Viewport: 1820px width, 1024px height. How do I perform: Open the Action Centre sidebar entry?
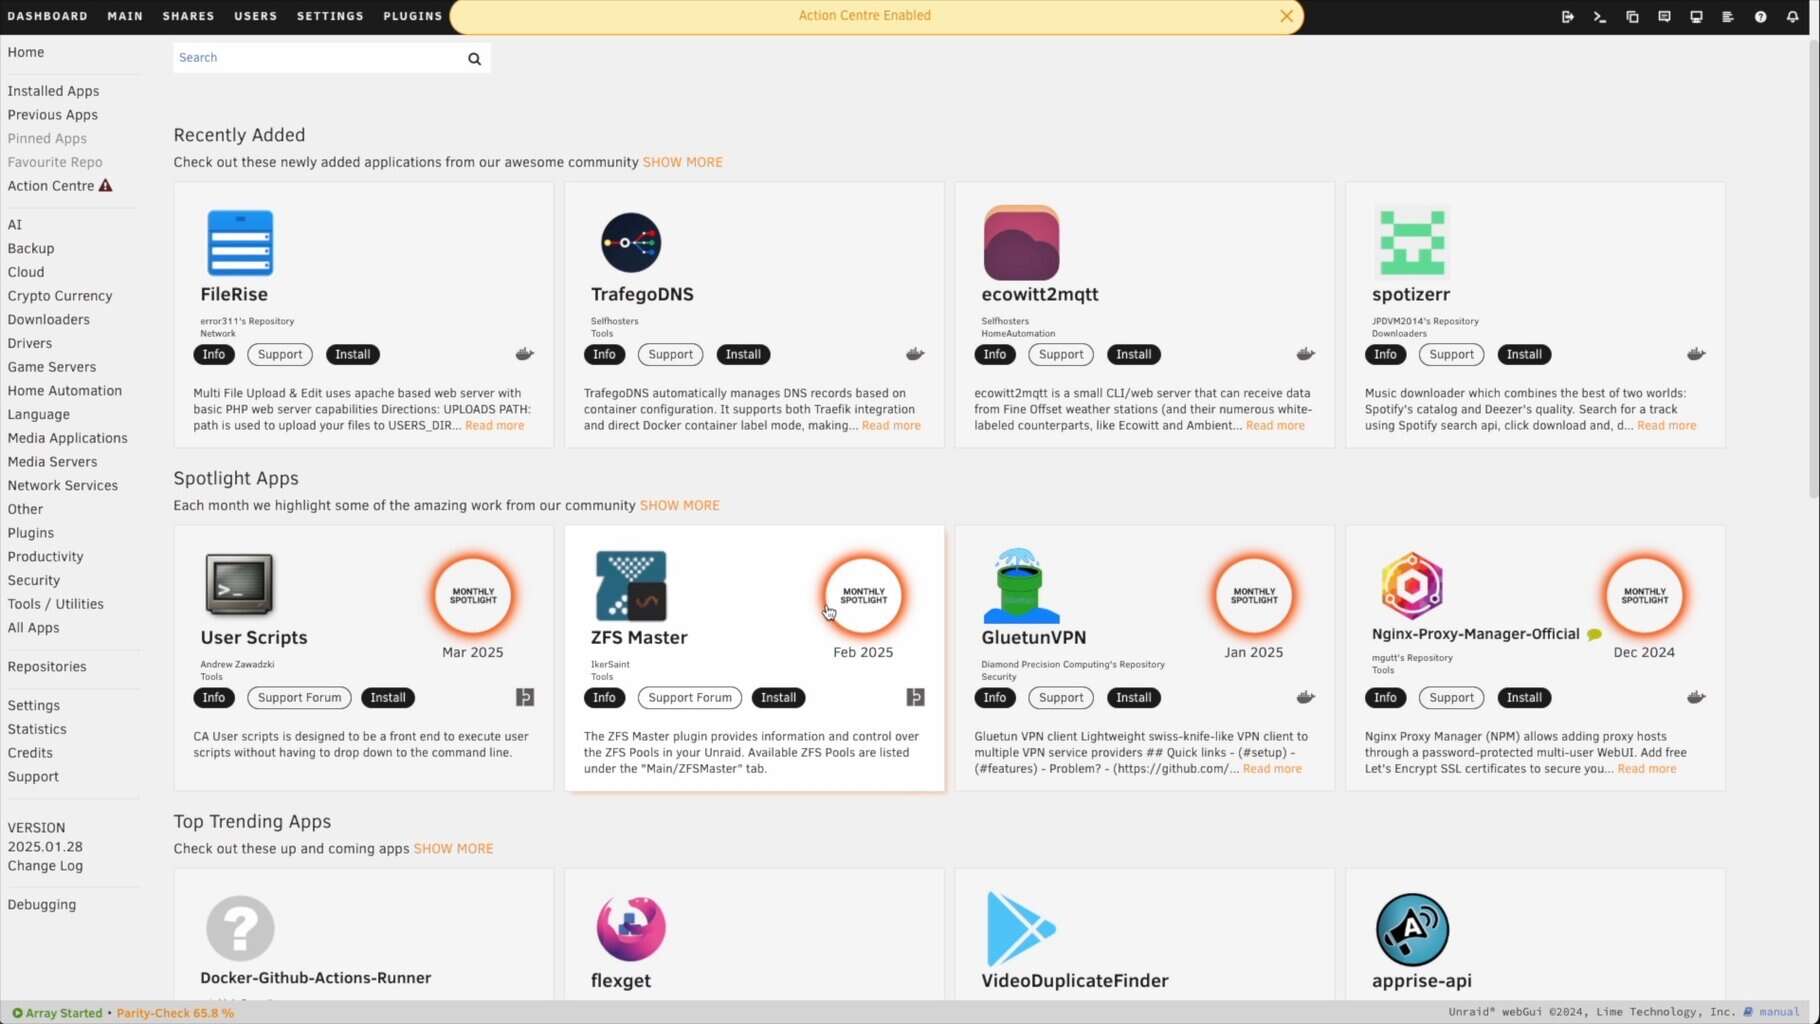click(x=51, y=186)
